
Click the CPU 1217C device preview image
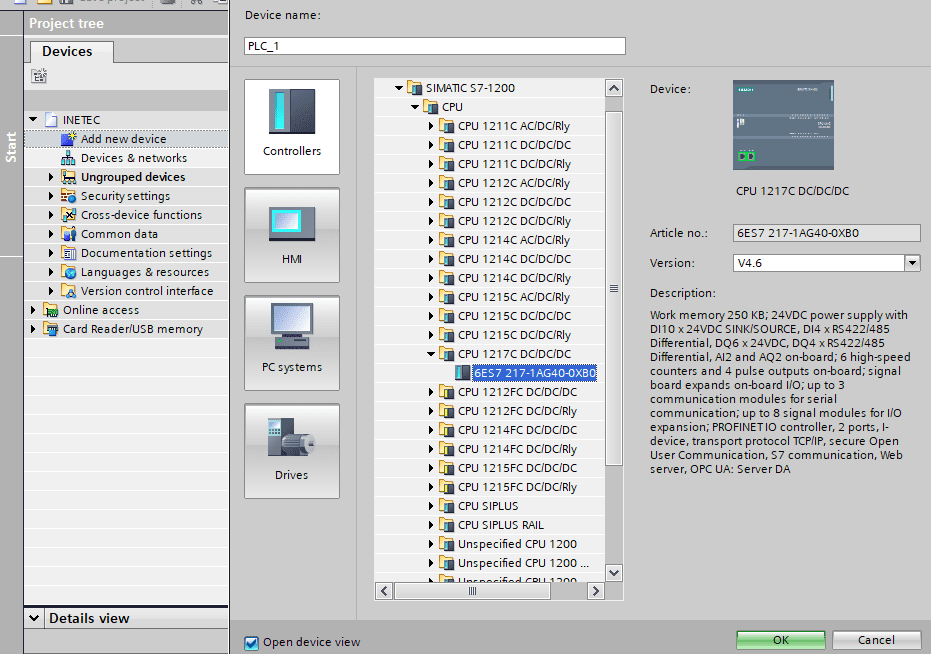pyautogui.click(x=783, y=125)
